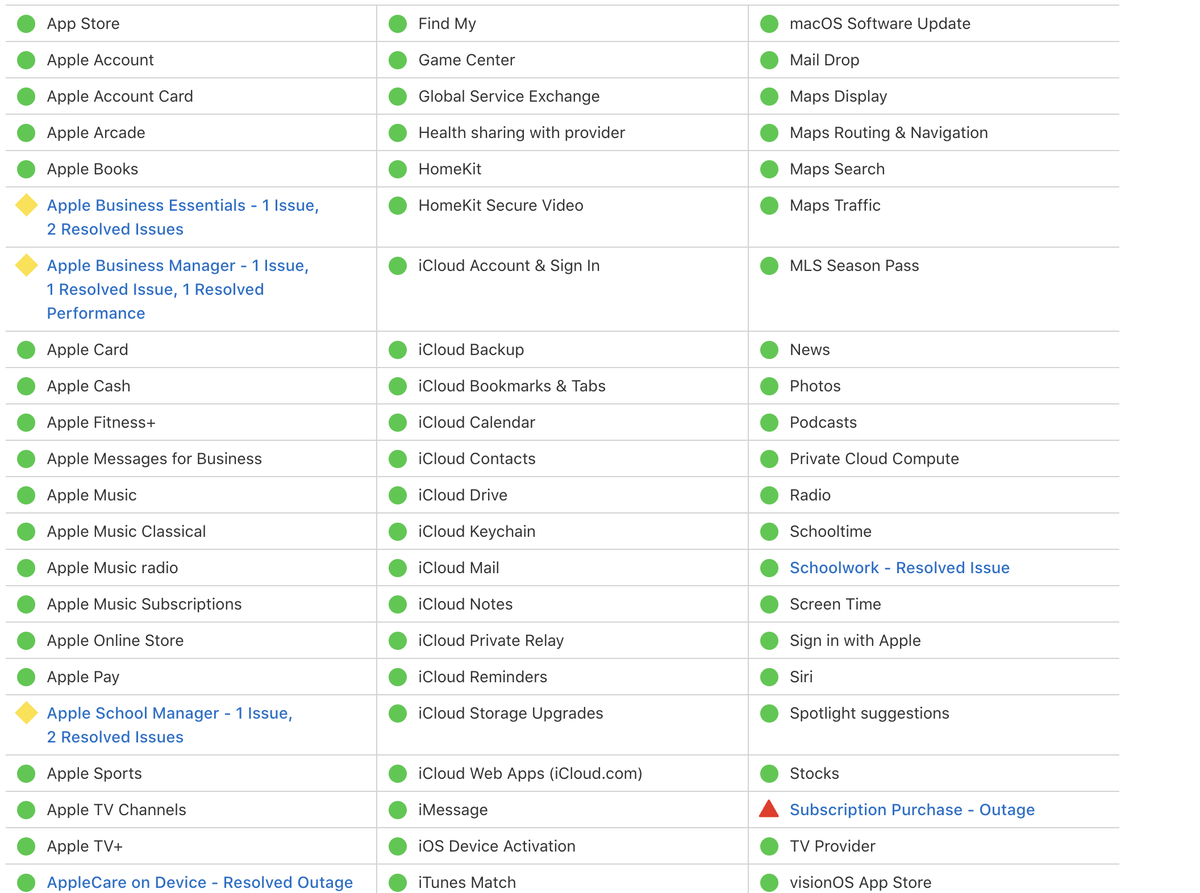
Task: Click green status dot beside AppleCare on Device
Action: [x=27, y=882]
